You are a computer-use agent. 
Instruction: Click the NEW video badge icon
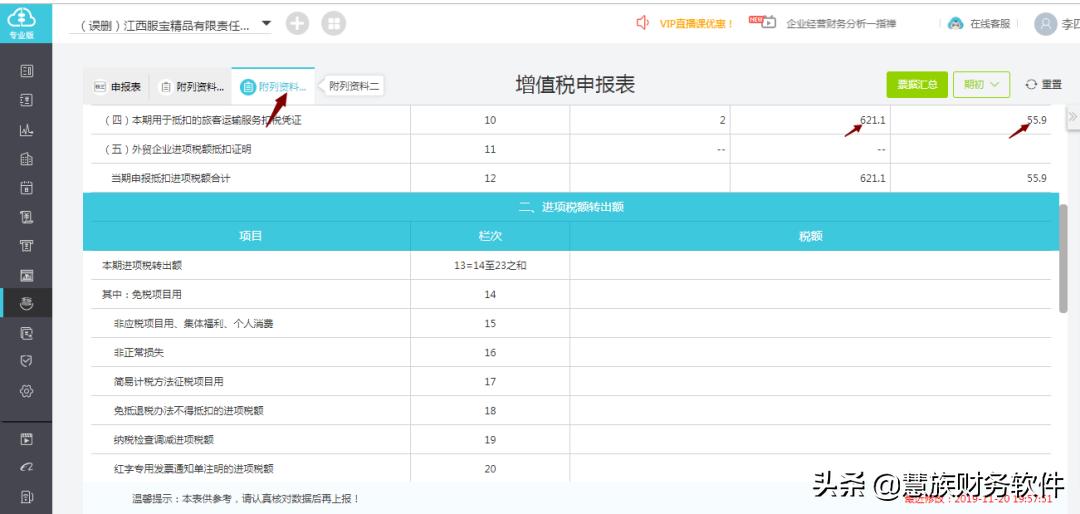762,22
